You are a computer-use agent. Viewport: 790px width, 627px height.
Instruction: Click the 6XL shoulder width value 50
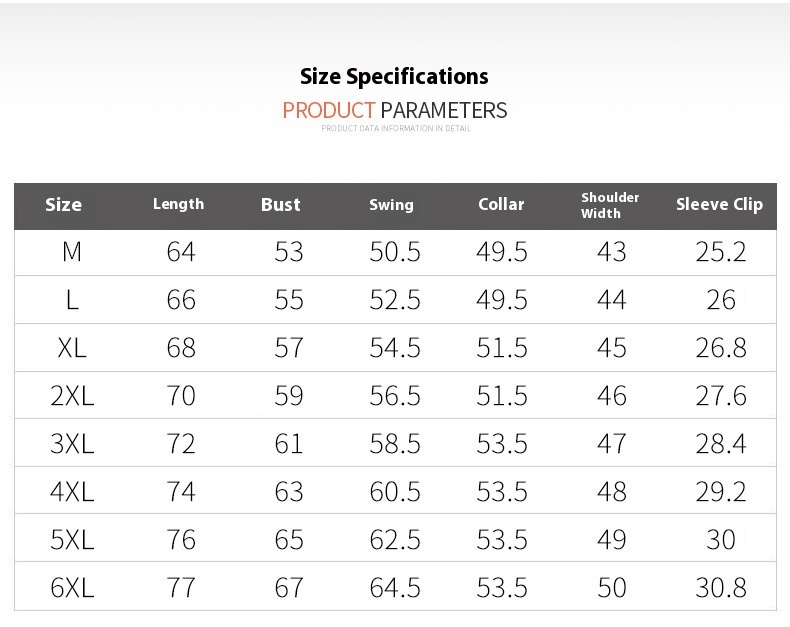click(x=612, y=588)
